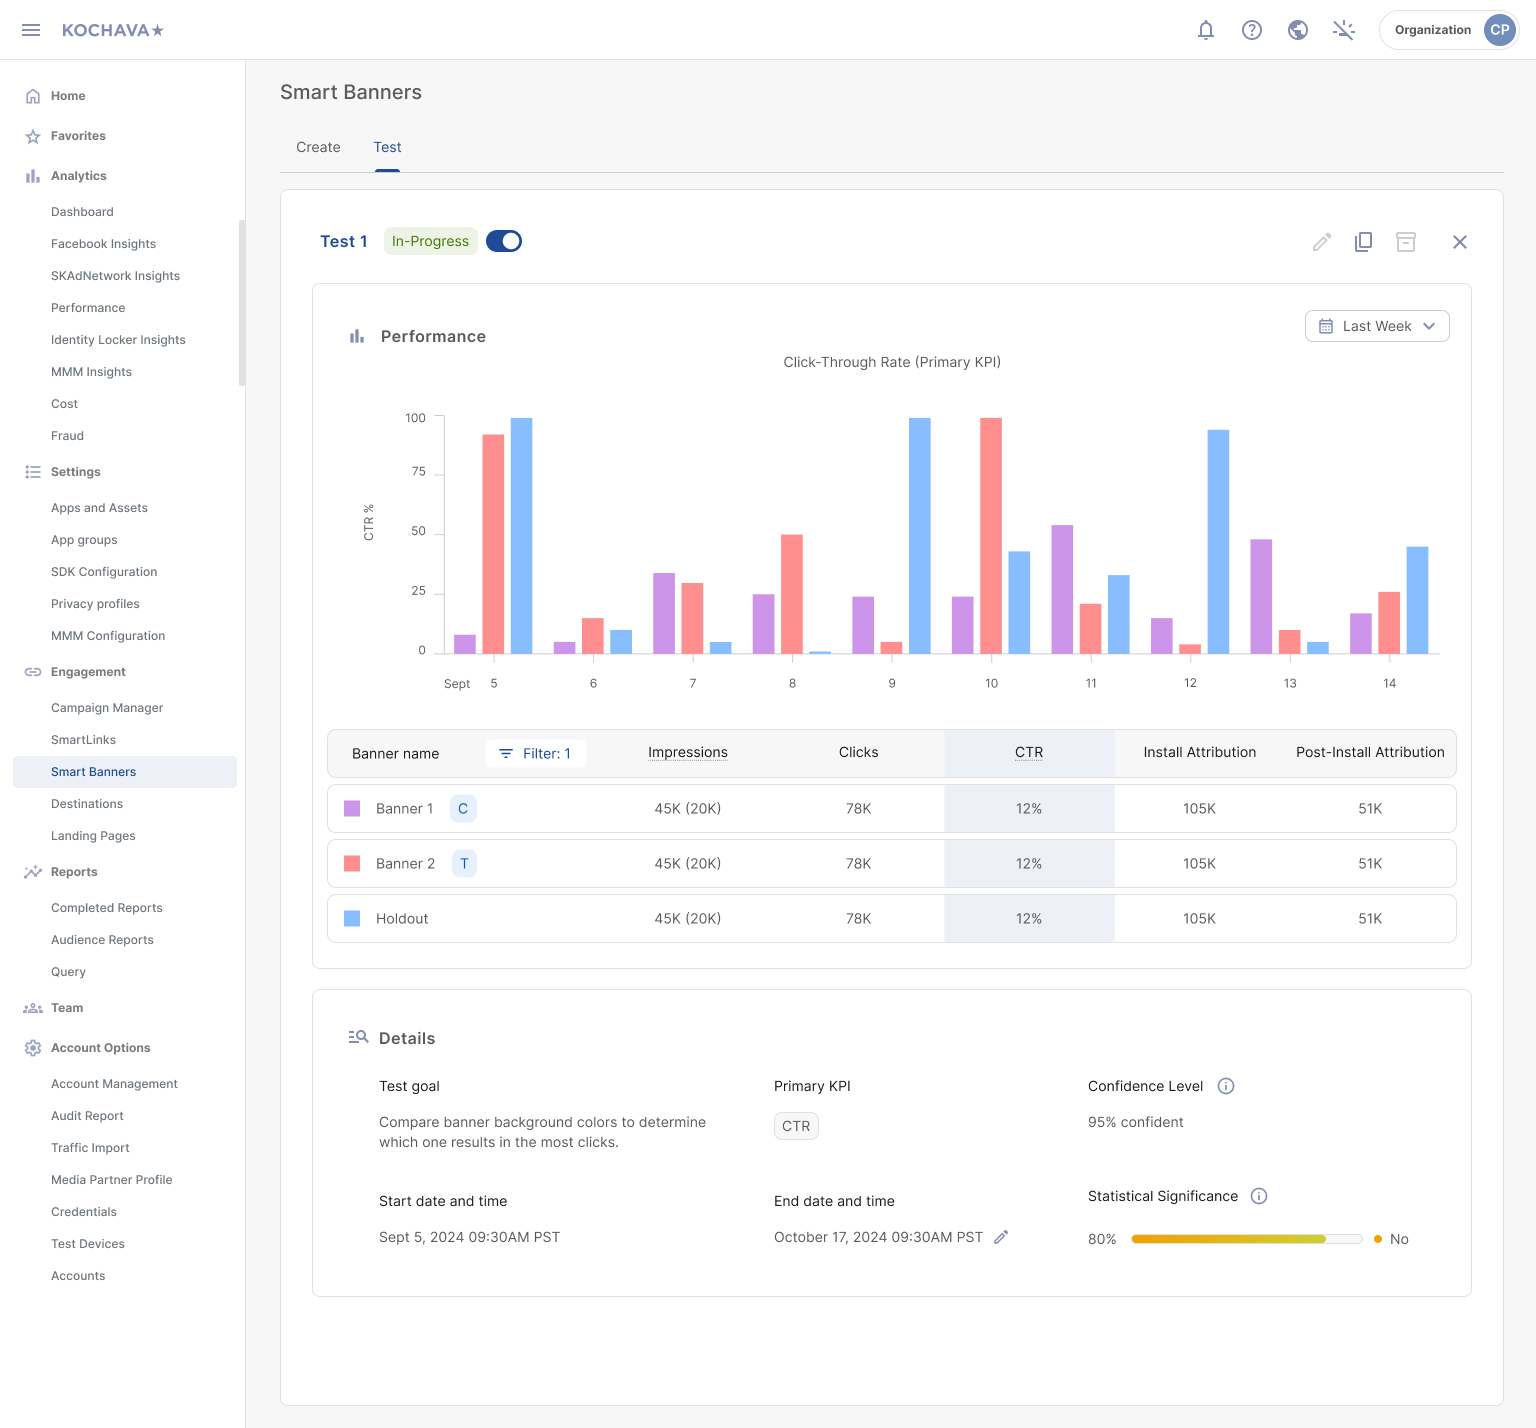Open the Last Week date range dropdown
The height and width of the screenshot is (1428, 1536).
coord(1377,326)
